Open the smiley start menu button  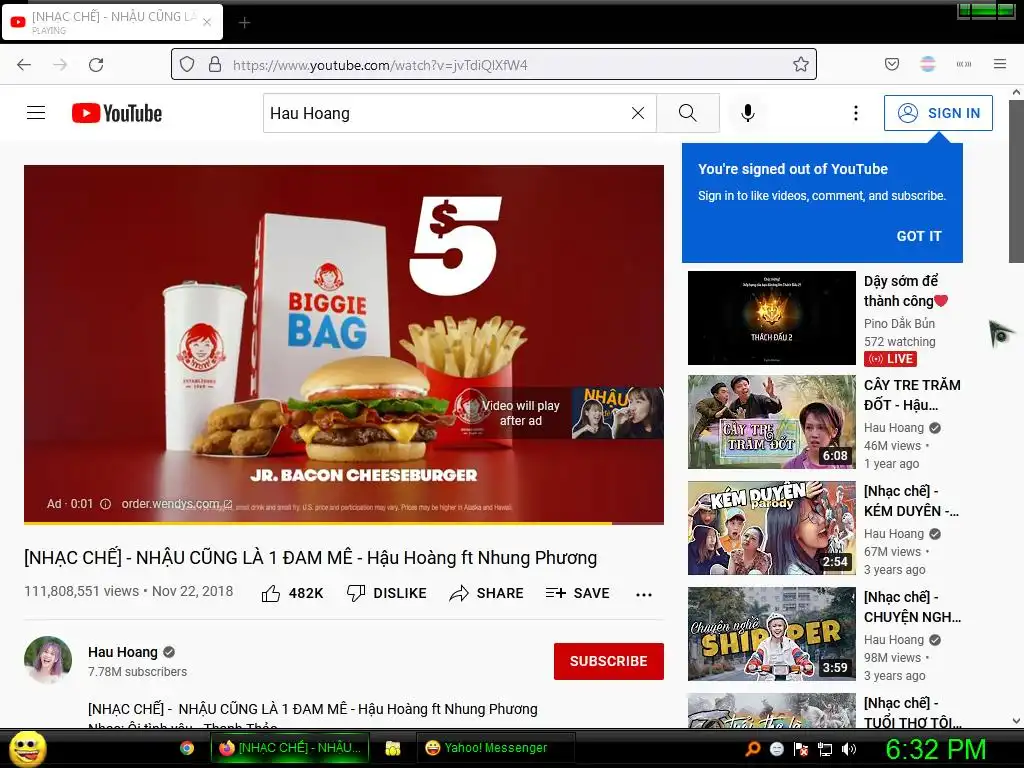point(27,748)
